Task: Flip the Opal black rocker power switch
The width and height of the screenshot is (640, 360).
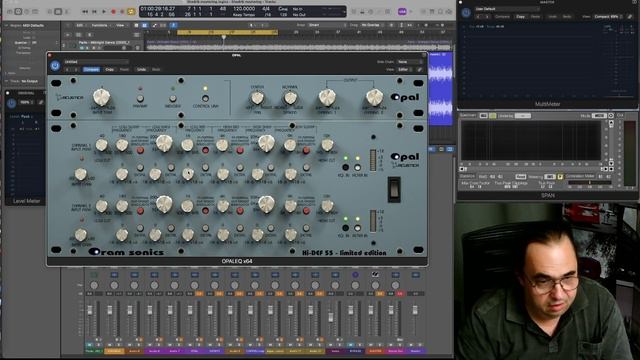Action: coord(394,189)
